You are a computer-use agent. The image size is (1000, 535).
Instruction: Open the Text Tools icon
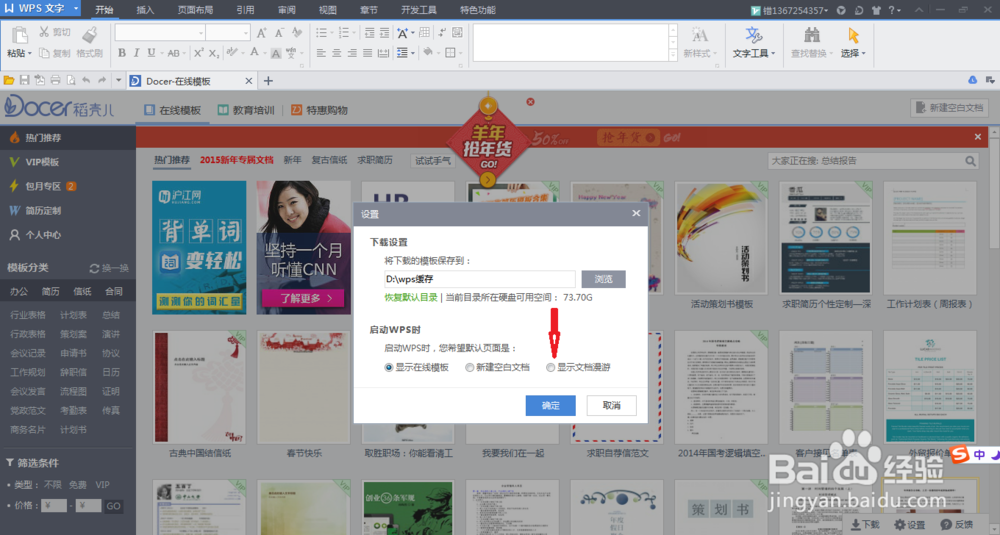(754, 34)
